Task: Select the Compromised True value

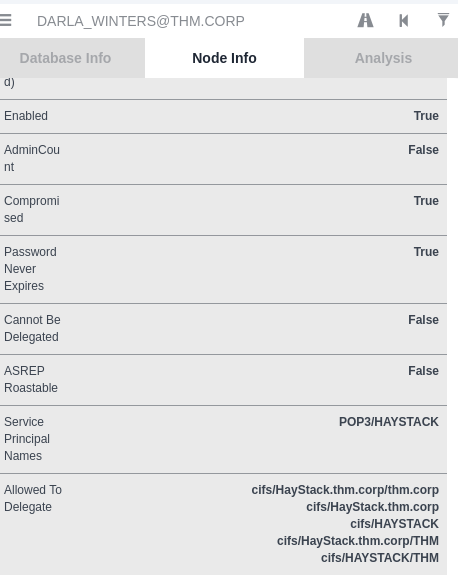Action: click(426, 201)
